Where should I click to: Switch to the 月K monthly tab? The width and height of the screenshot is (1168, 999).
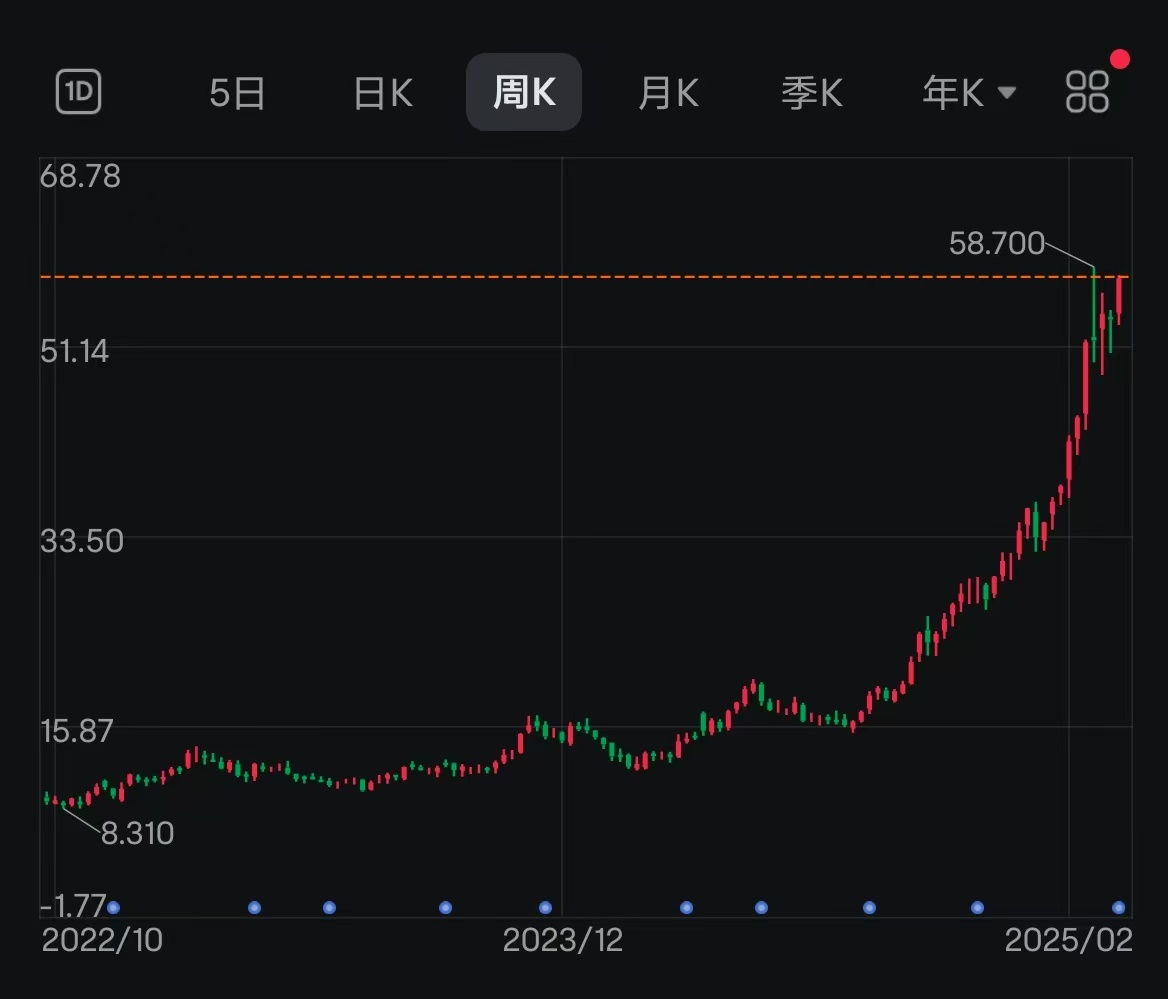(668, 93)
